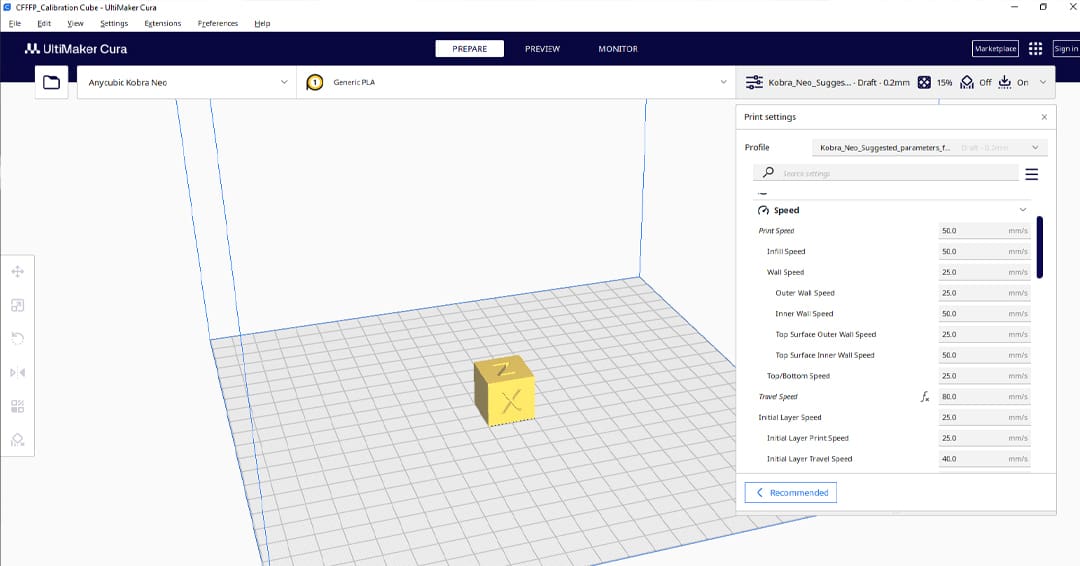Screen dimensions: 1080x566
Task: Click the Travel Speed setting label
Action: [x=778, y=397]
